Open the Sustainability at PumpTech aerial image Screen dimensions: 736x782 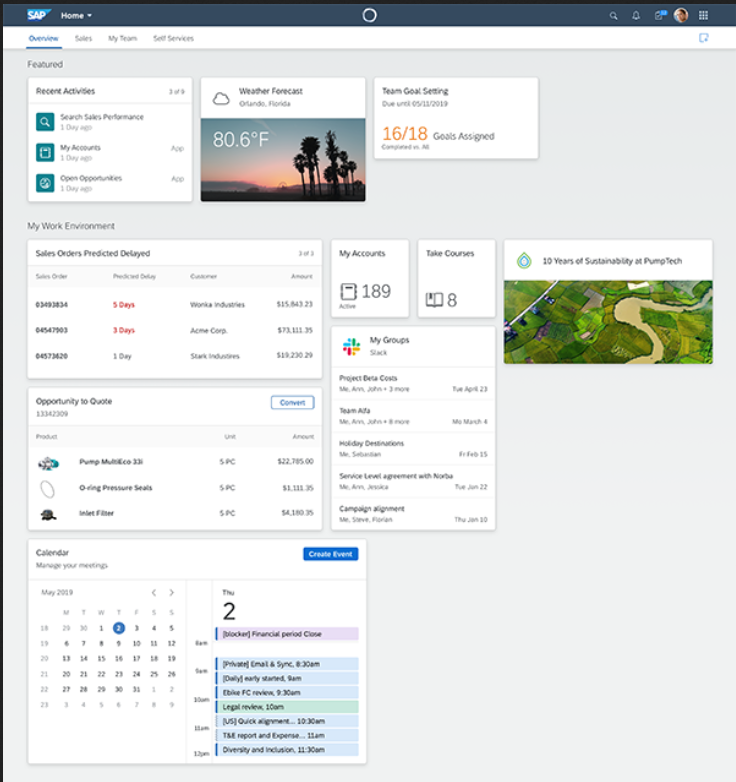(608, 321)
